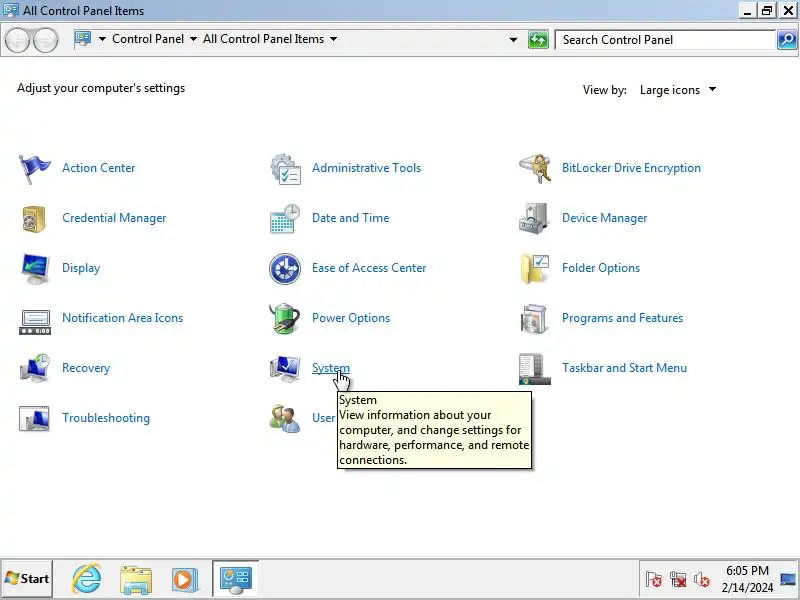800x600 pixels.
Task: Click the search magnifier button
Action: [x=787, y=39]
